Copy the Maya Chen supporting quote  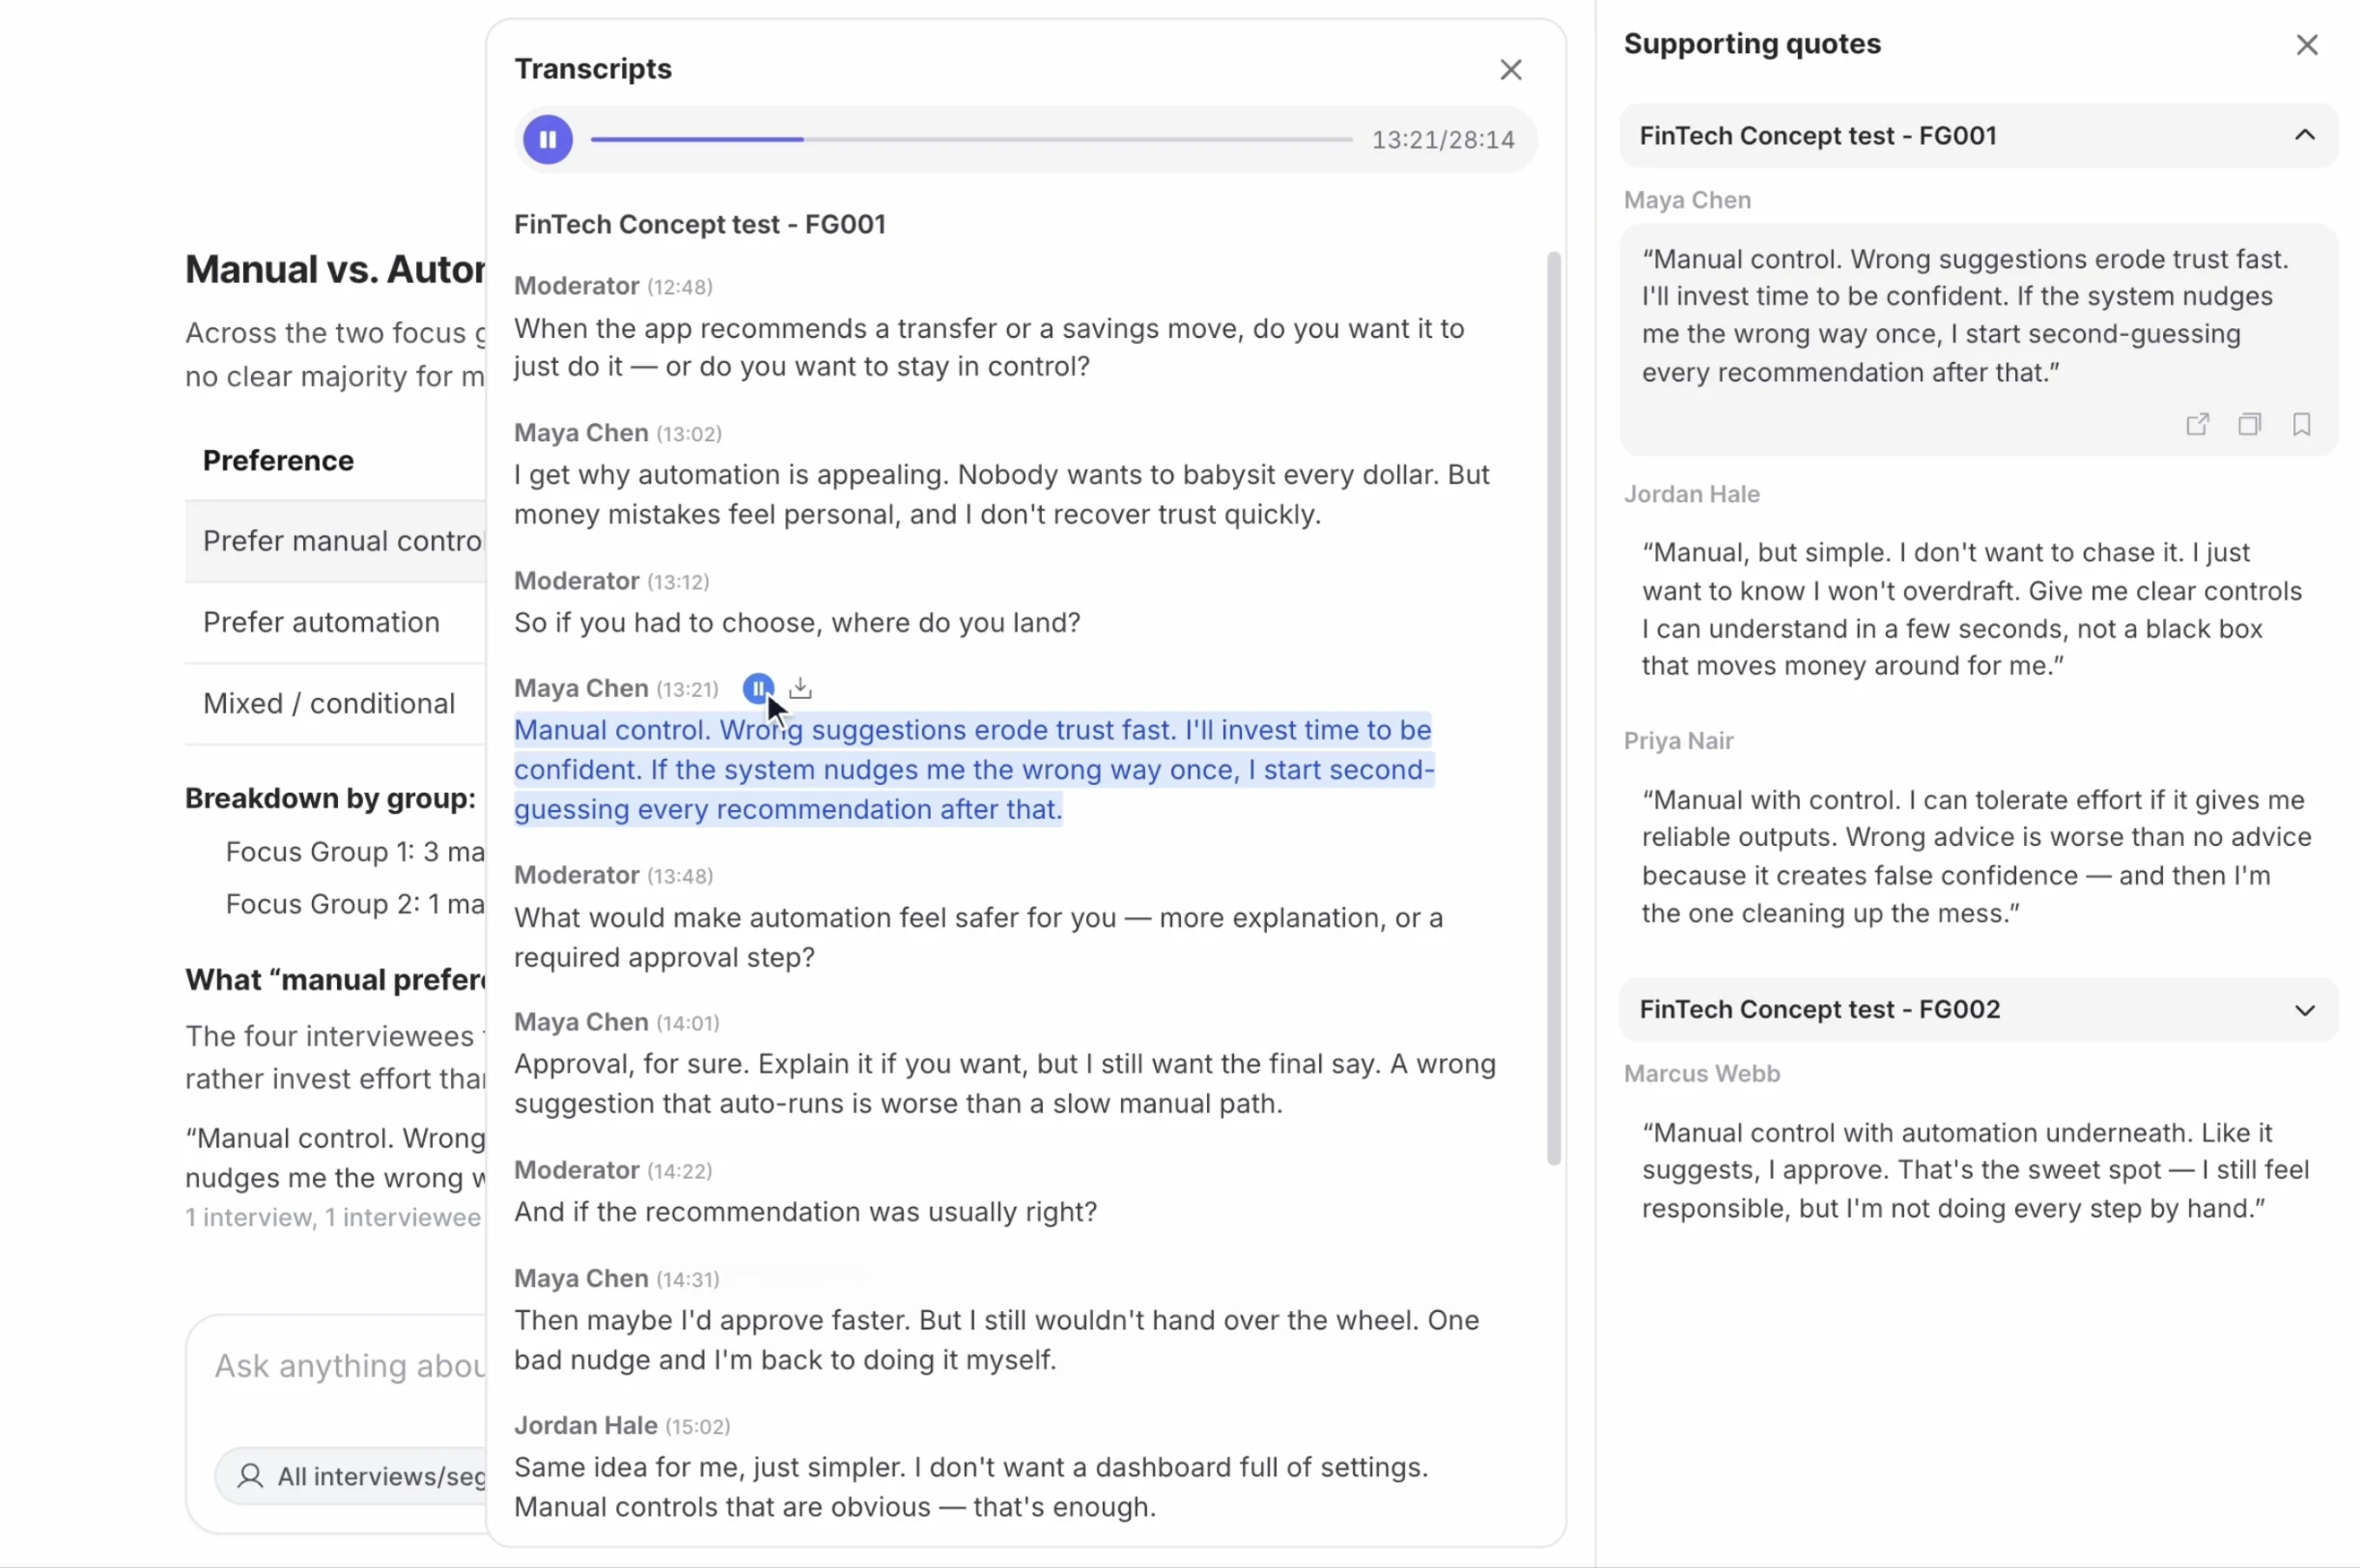coord(2249,424)
